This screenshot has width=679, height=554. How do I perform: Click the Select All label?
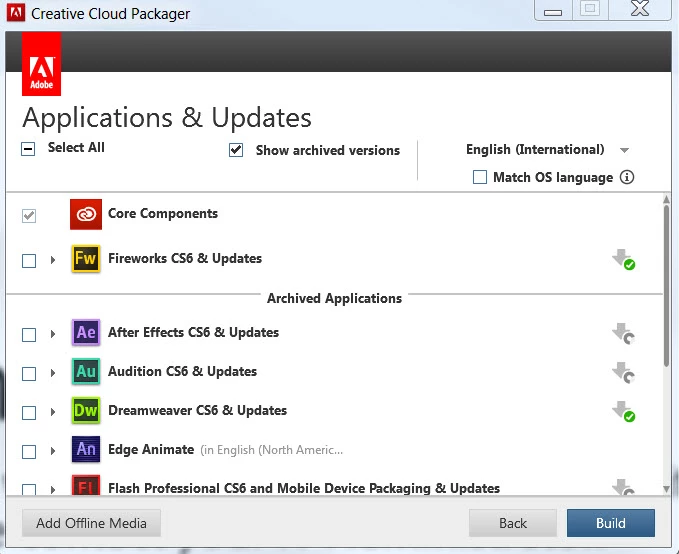click(76, 147)
